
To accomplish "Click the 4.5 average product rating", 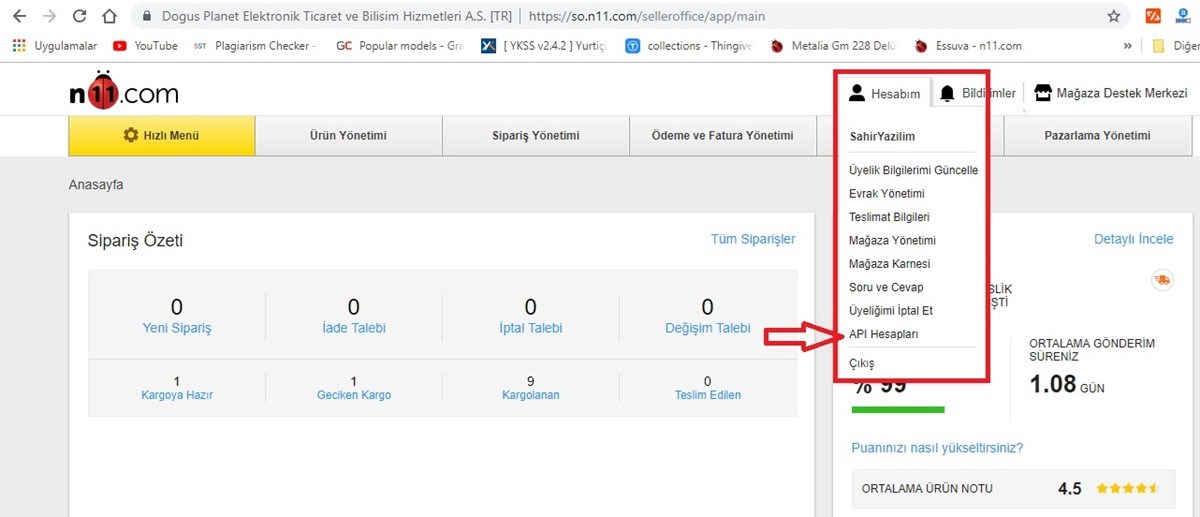I will [x=1070, y=489].
